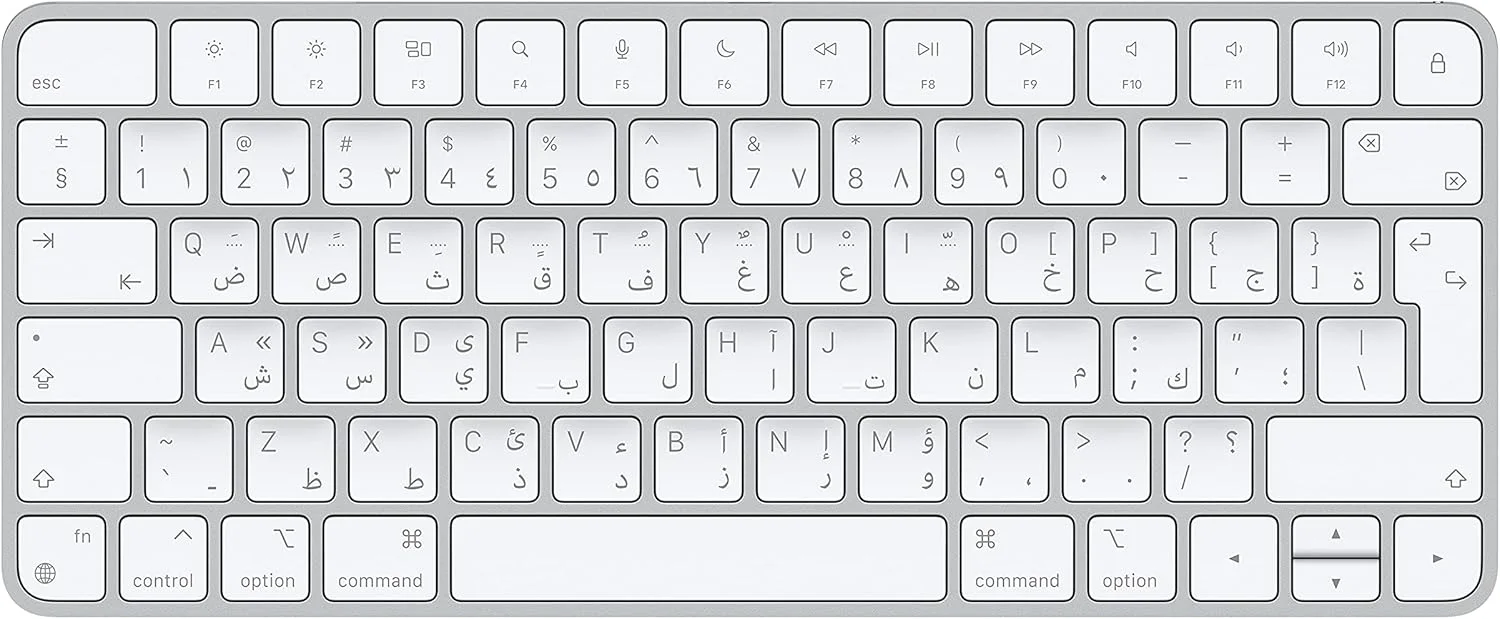The width and height of the screenshot is (1500, 619).
Task: Click the right option key
Action: [1132, 558]
